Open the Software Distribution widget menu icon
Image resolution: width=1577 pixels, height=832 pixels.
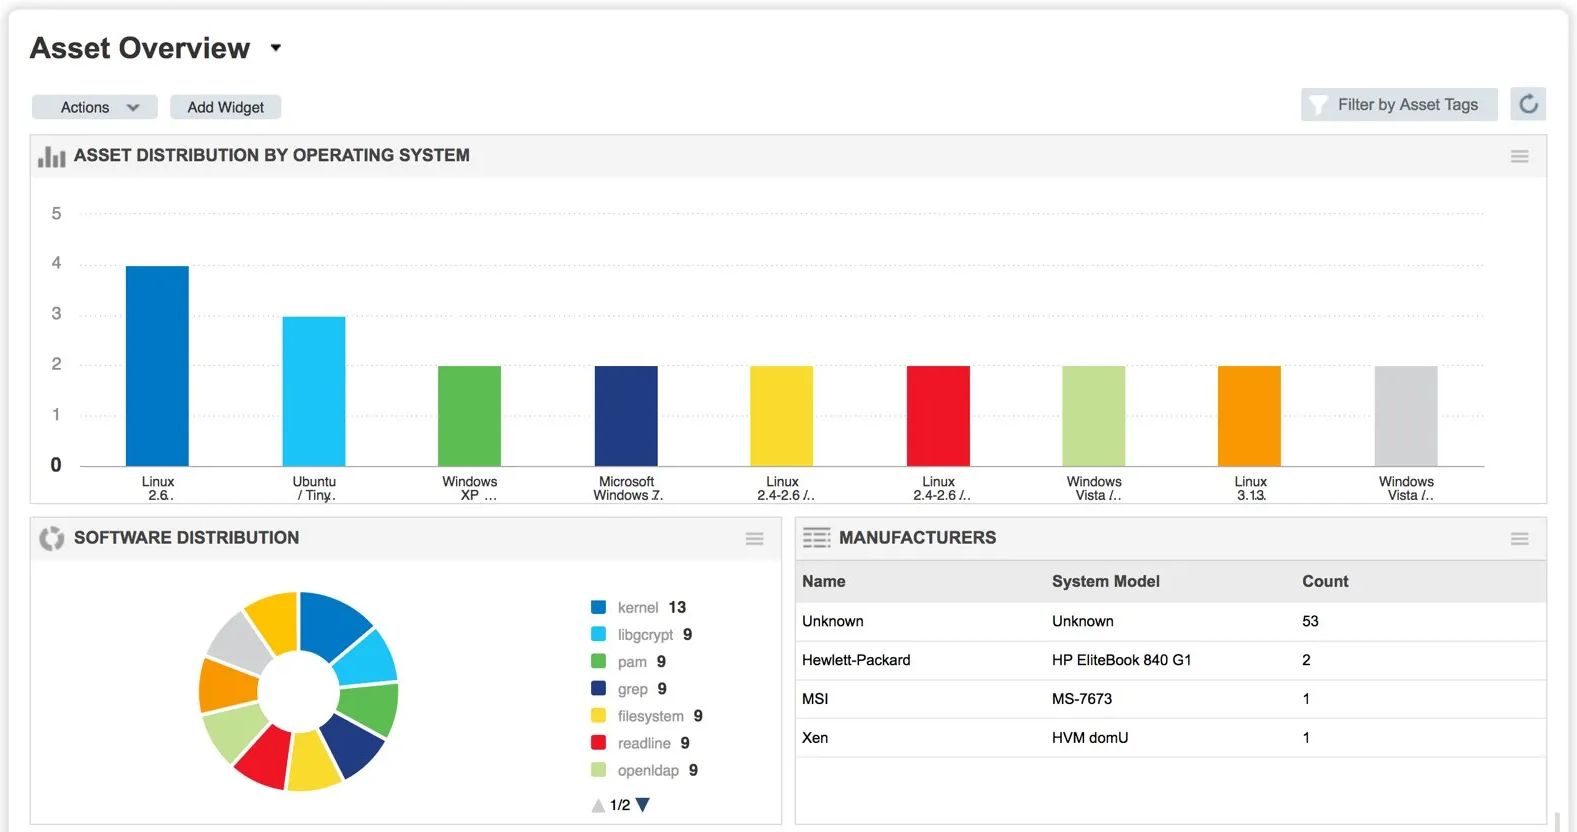754,539
